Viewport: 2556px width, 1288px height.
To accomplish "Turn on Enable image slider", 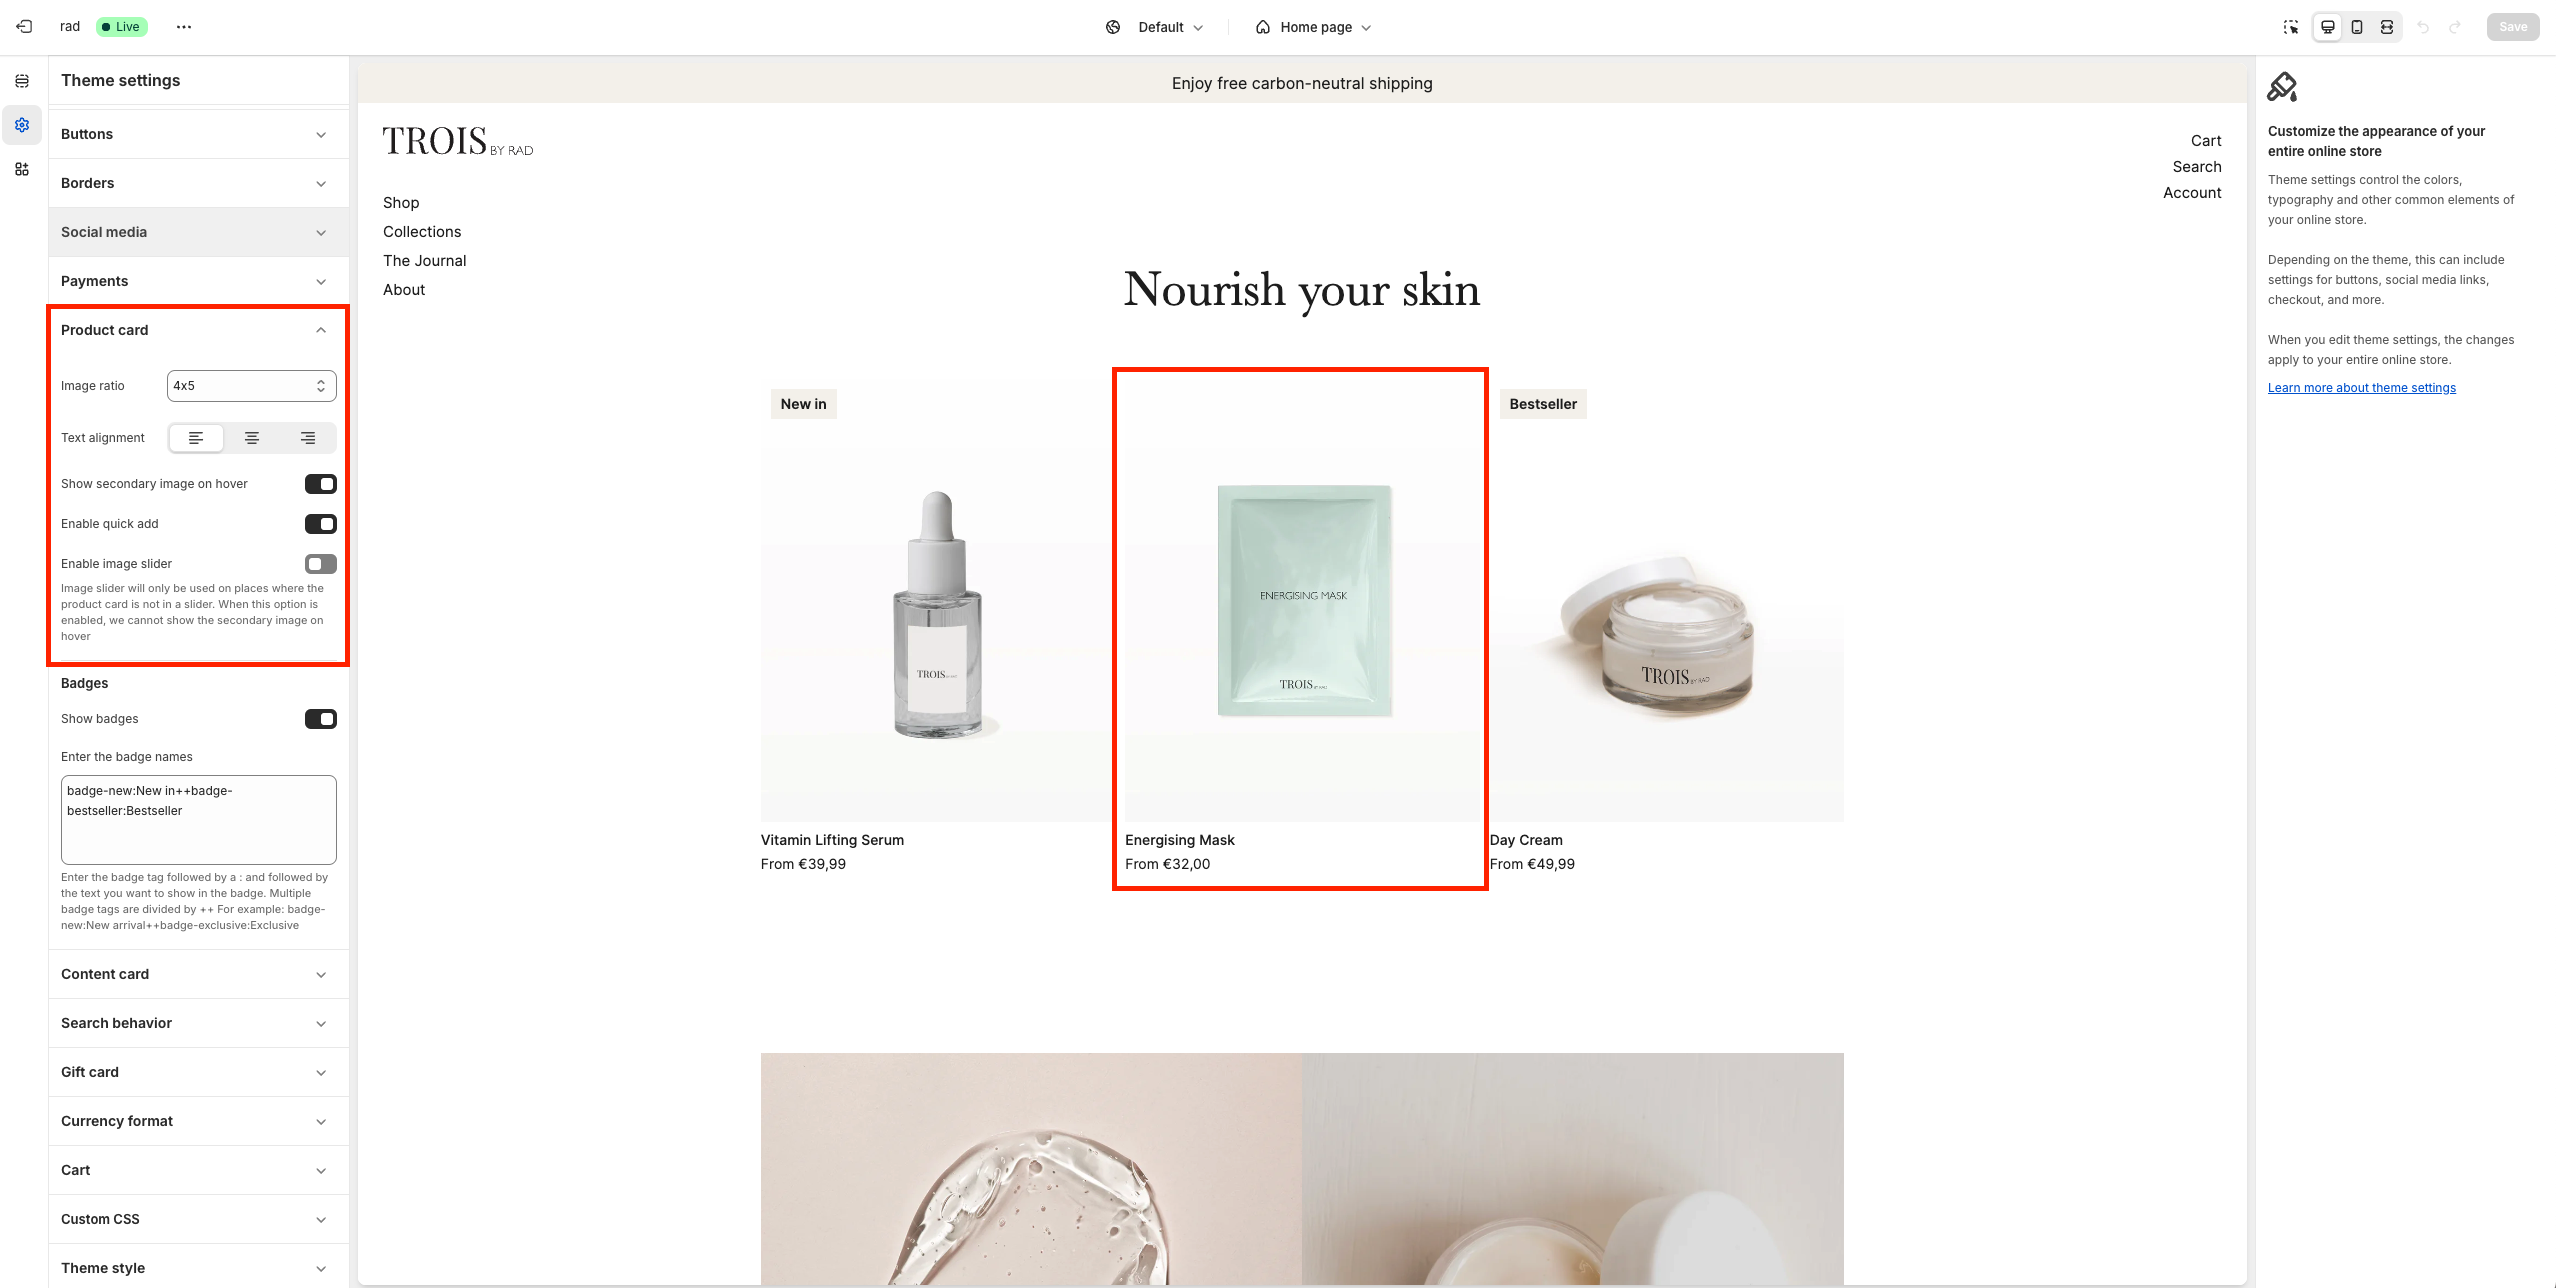I will 321,564.
